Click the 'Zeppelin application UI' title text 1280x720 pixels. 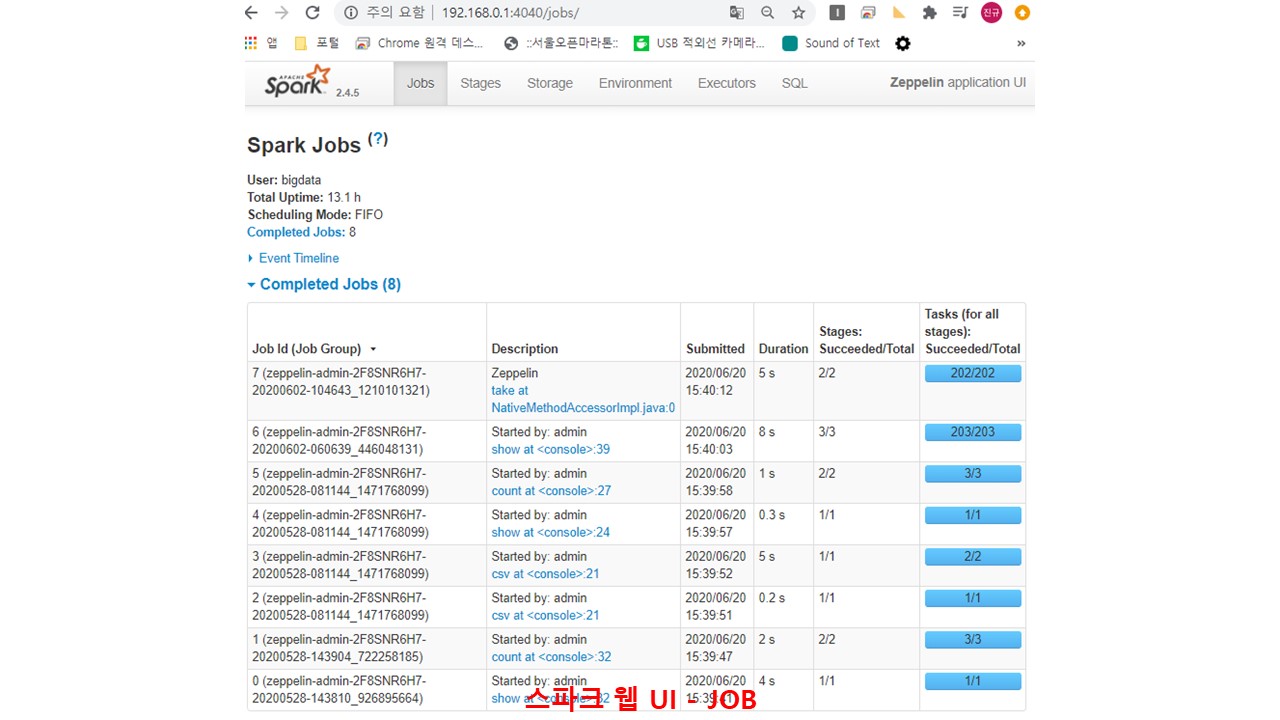point(958,83)
